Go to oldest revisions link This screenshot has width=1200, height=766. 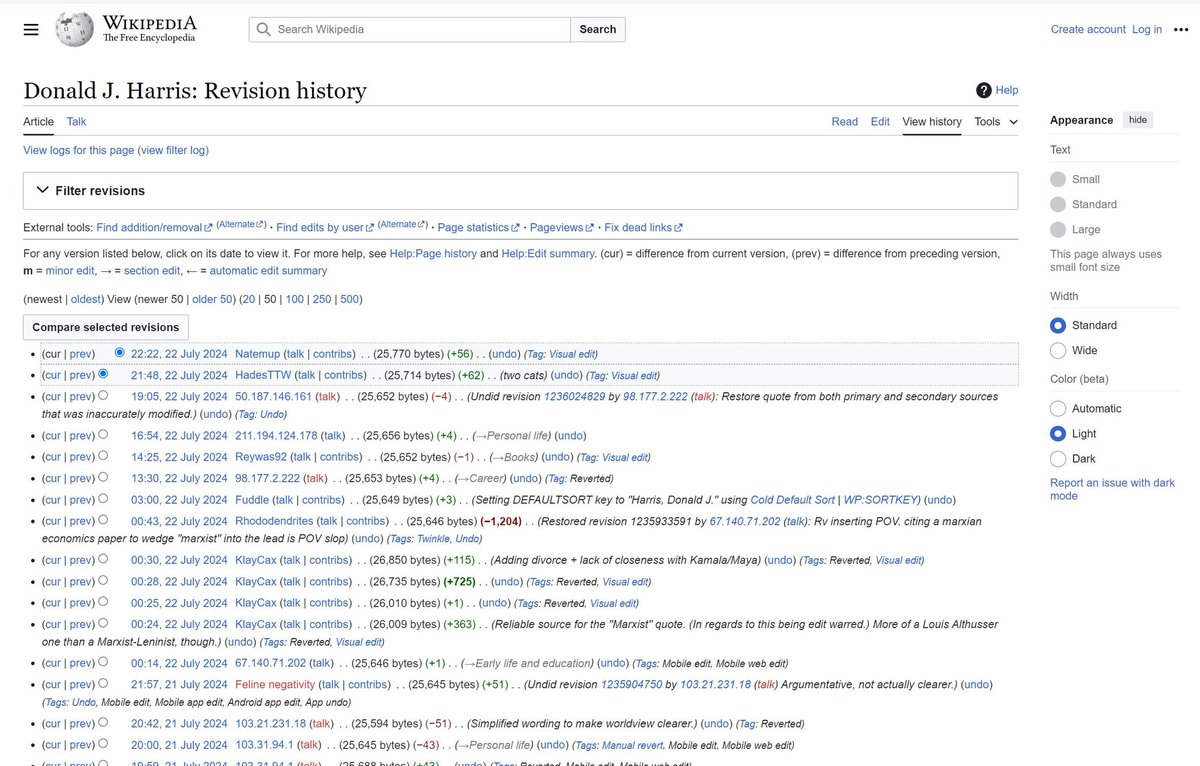[x=85, y=298]
